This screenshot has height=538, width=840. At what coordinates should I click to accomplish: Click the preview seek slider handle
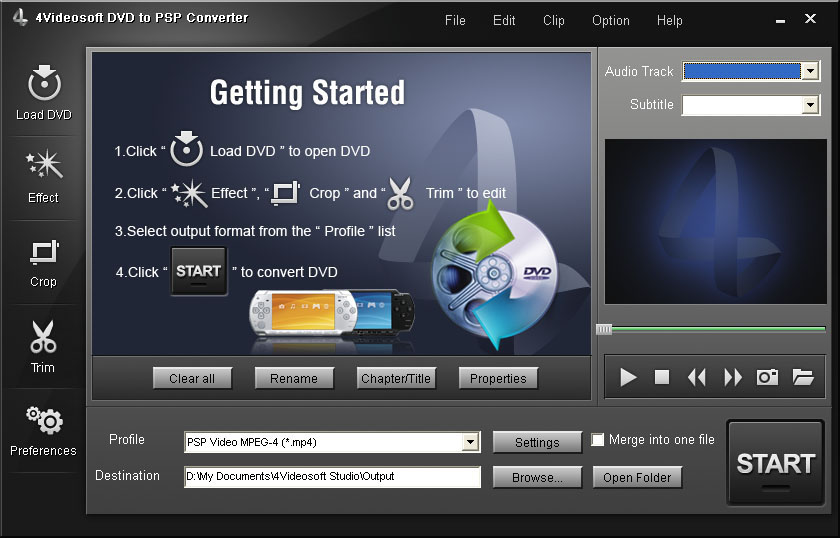click(x=604, y=329)
